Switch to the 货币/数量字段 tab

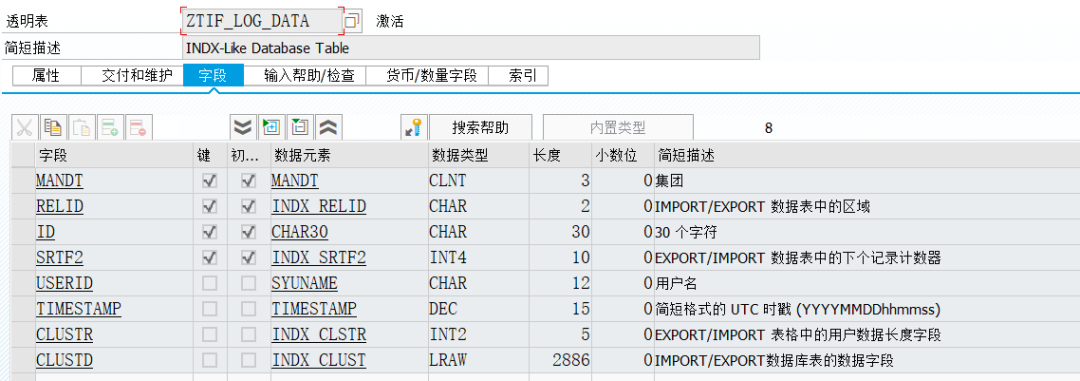(427, 76)
